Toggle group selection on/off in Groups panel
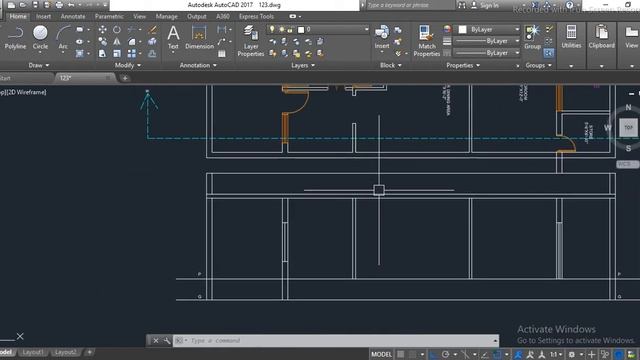Screen dimensions: 640x360 click(x=549, y=53)
